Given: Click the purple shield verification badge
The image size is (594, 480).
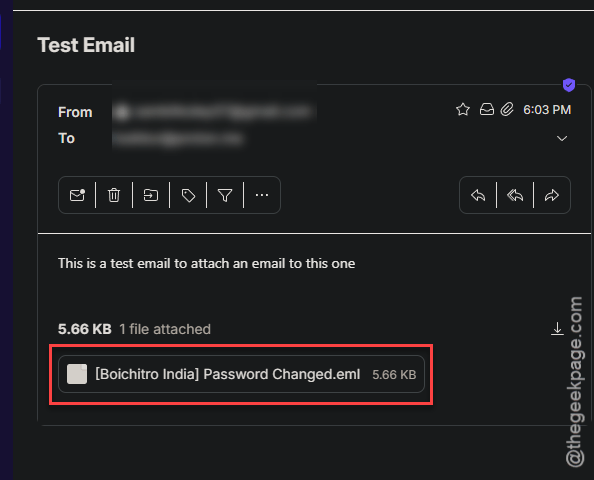Looking at the screenshot, I should [x=569, y=85].
